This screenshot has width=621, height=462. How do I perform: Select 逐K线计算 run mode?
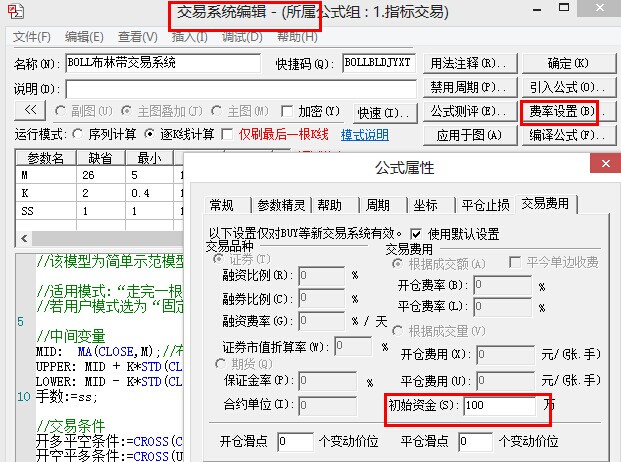pyautogui.click(x=150, y=135)
